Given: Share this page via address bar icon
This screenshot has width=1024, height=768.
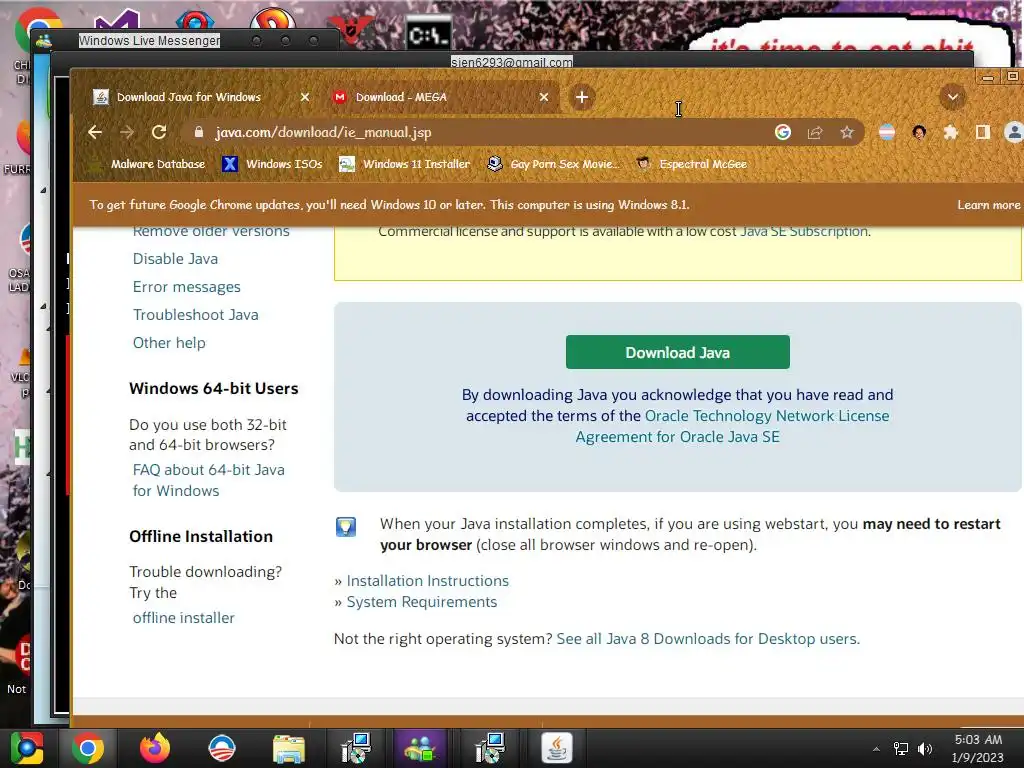Looking at the screenshot, I should point(814,133).
